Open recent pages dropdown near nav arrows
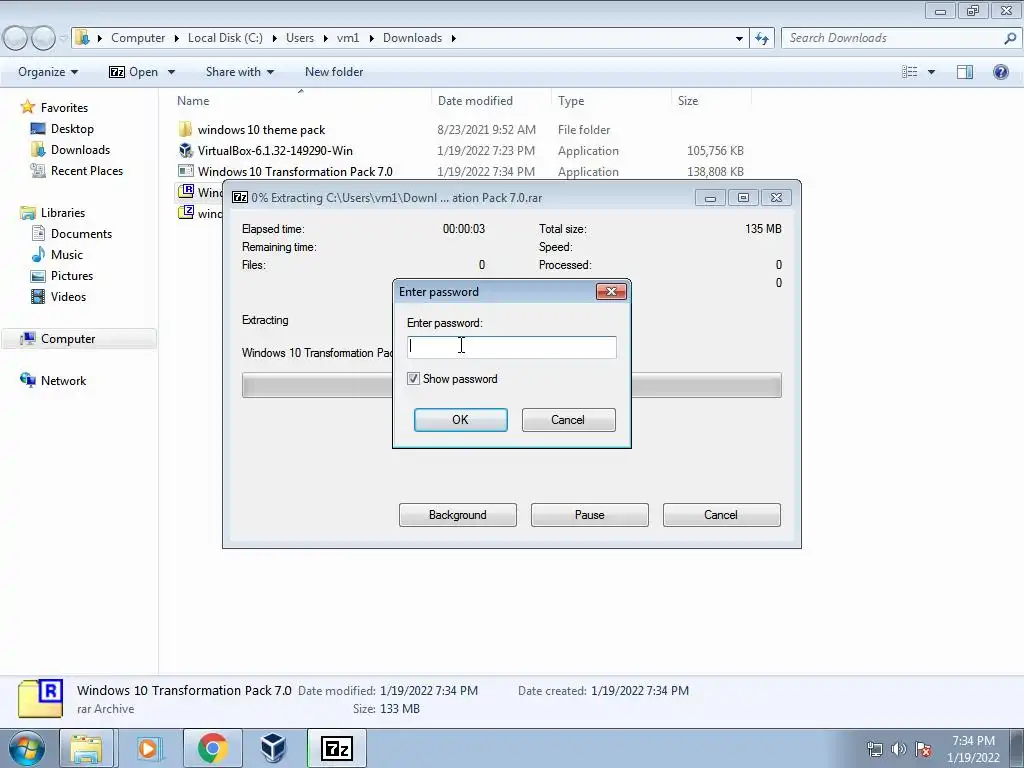This screenshot has height=768, width=1024. 63,38
